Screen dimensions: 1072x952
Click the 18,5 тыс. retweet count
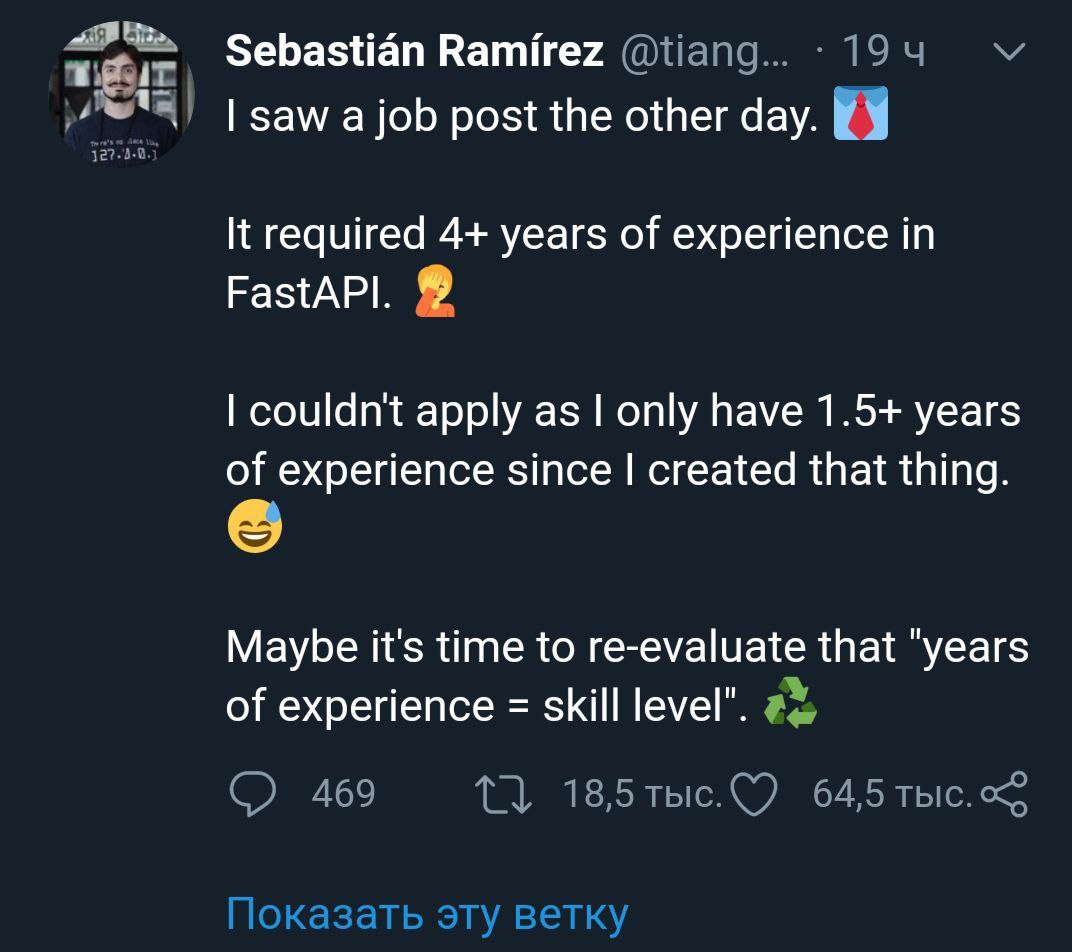[x=641, y=794]
